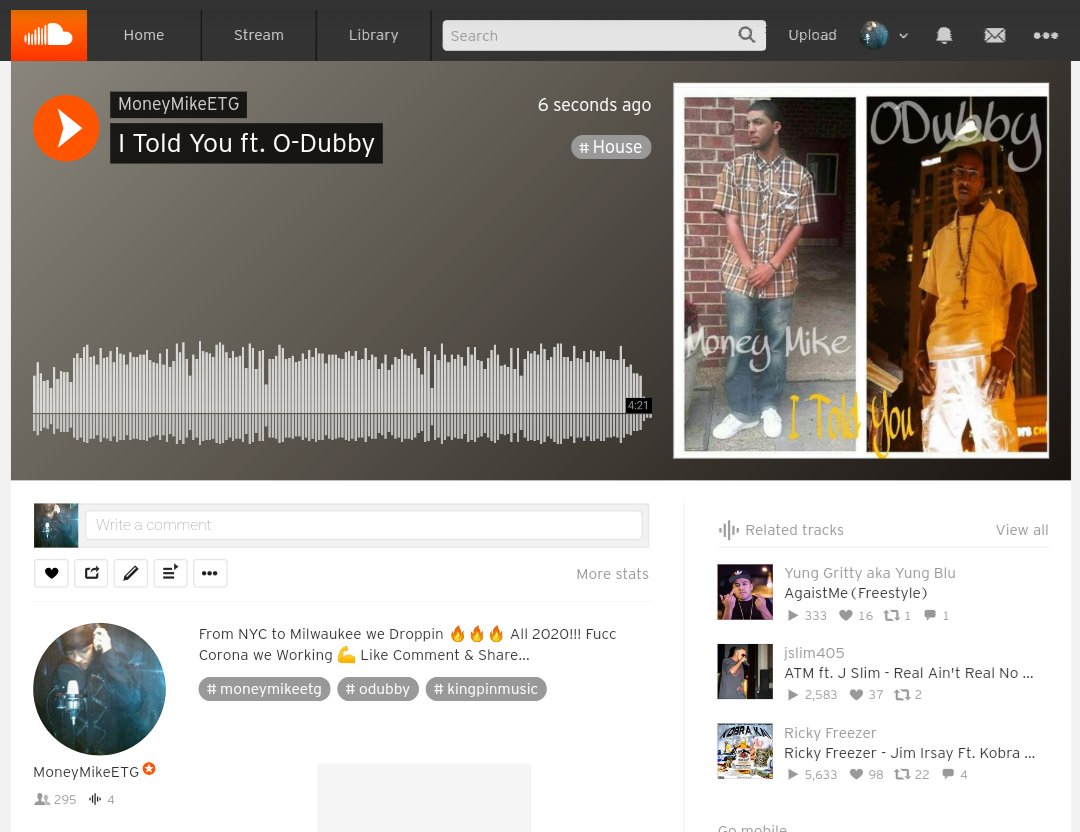1080x832 pixels.
Task: Click your avatar beside comment box
Action: click(x=56, y=526)
